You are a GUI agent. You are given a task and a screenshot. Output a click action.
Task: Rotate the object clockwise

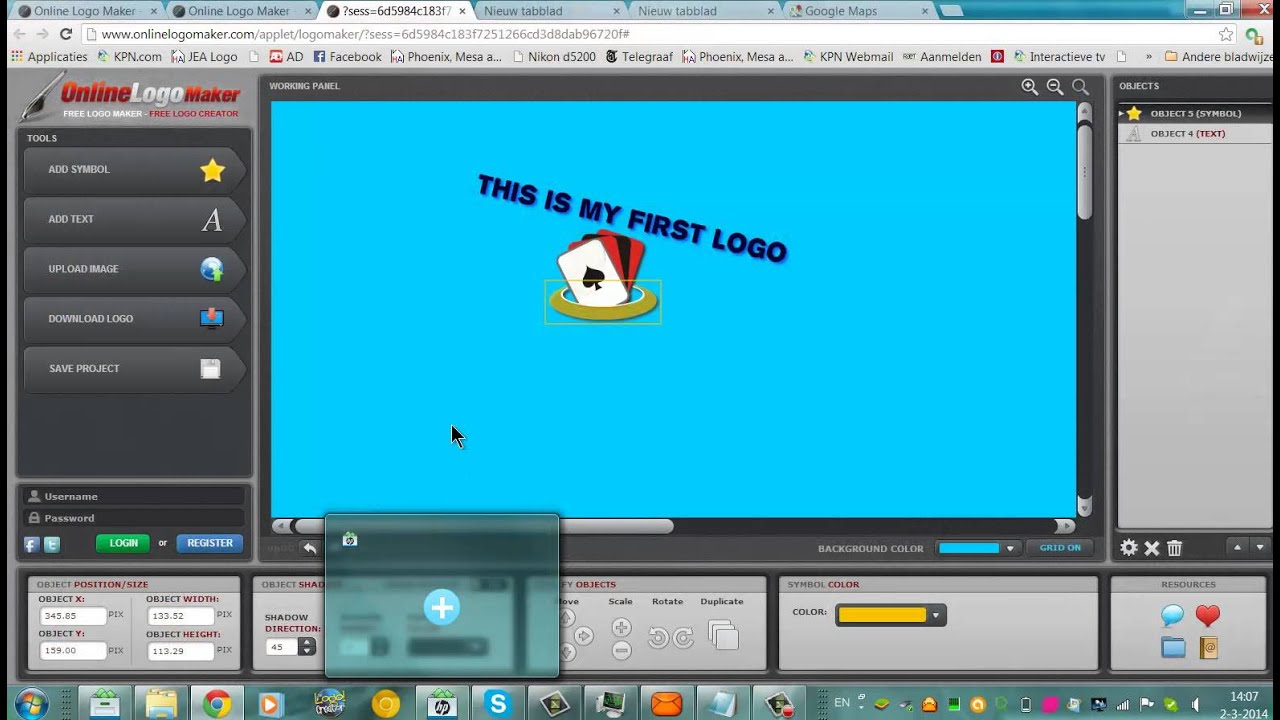coord(683,637)
